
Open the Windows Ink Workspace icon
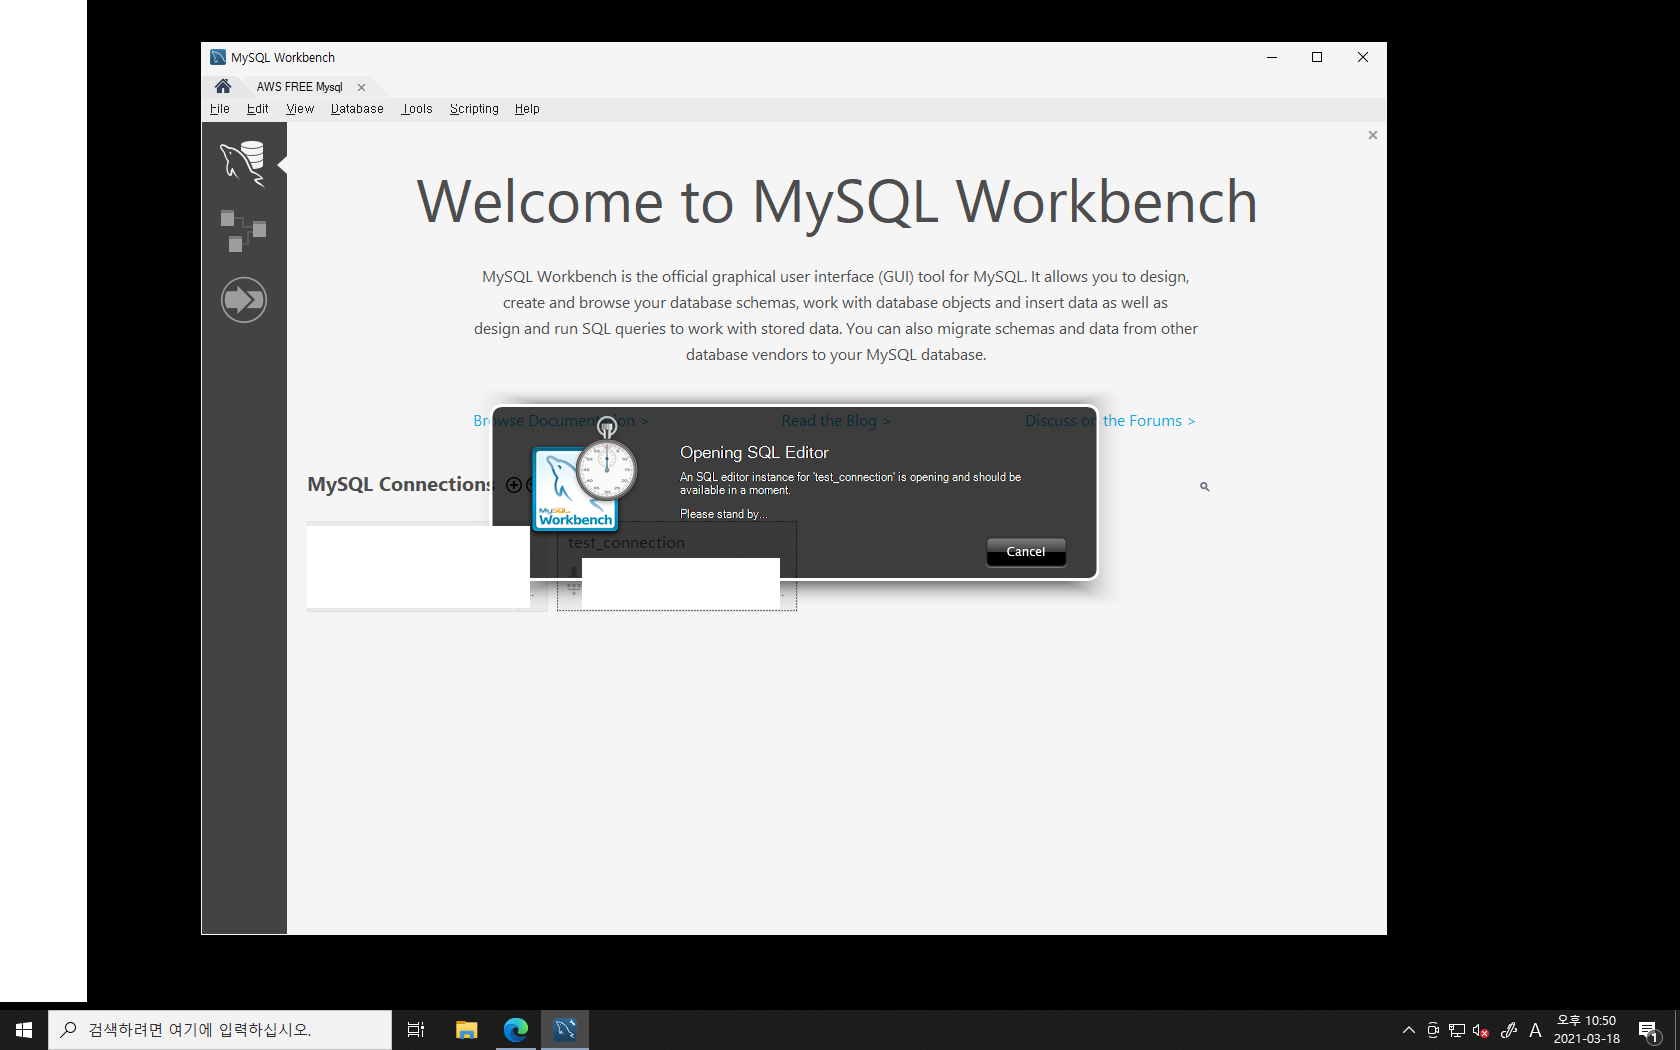[1509, 1030]
